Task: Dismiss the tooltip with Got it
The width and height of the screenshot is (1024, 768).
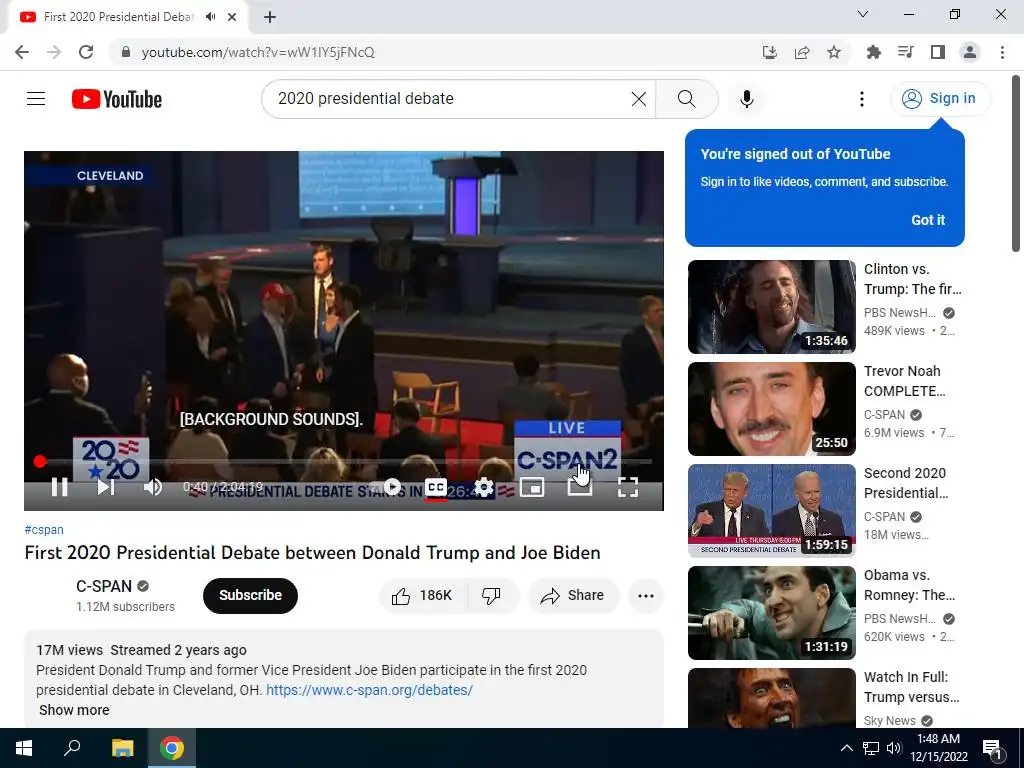Action: point(928,220)
